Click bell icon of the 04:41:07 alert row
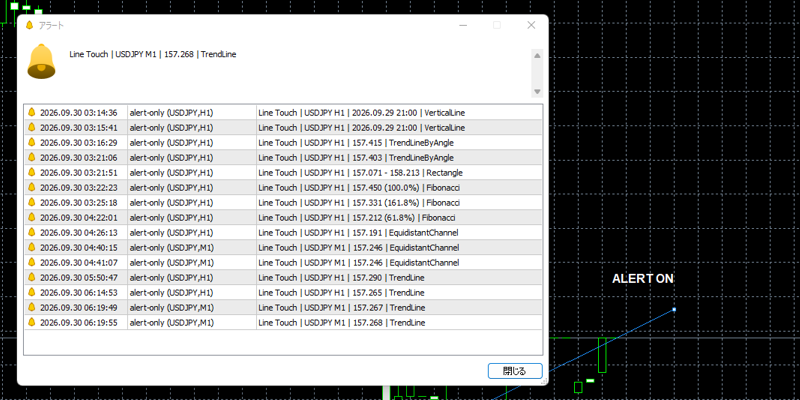 (x=32, y=262)
